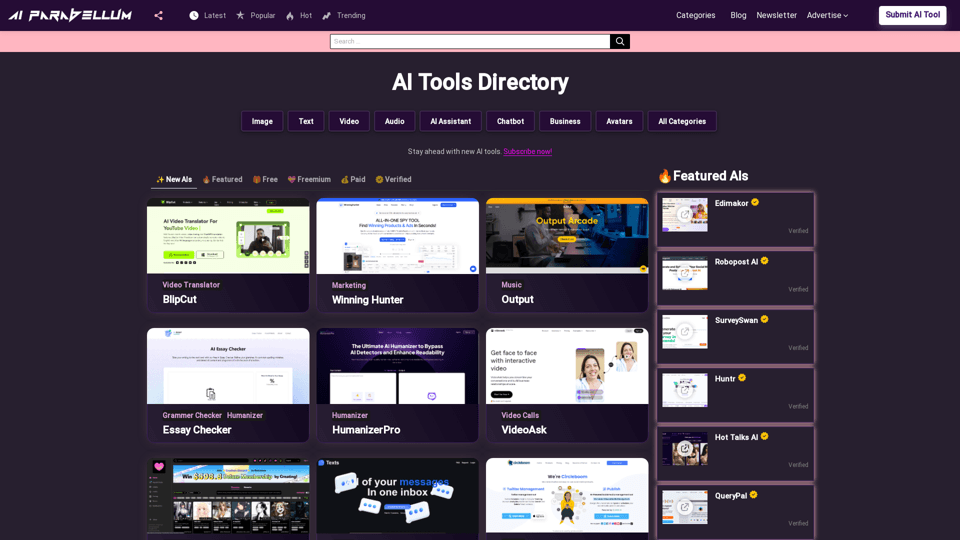Image resolution: width=960 pixels, height=540 pixels.
Task: Select the Avatars category button
Action: point(619,121)
